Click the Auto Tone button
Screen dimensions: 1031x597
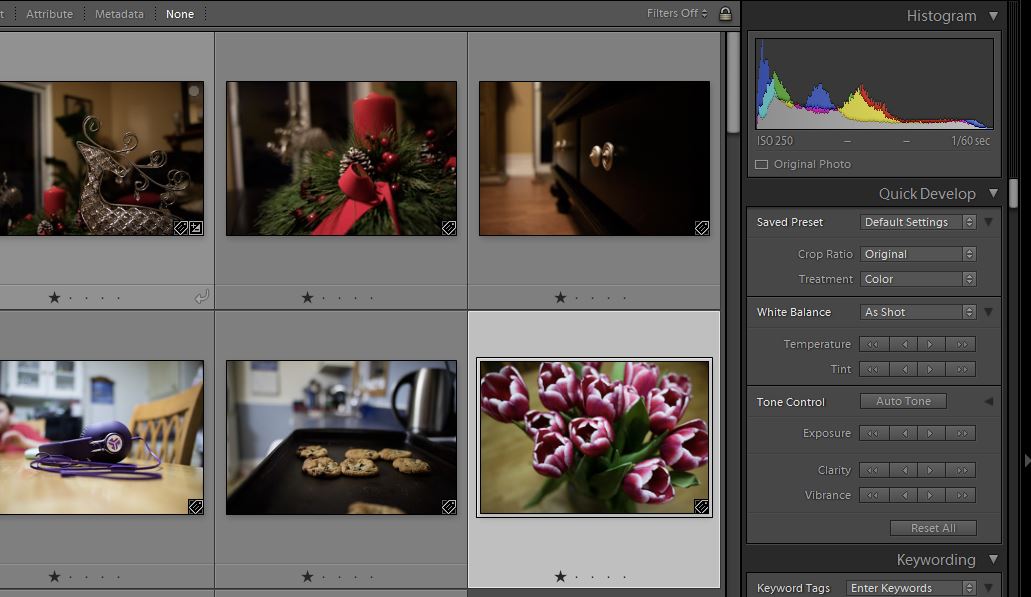pos(903,401)
